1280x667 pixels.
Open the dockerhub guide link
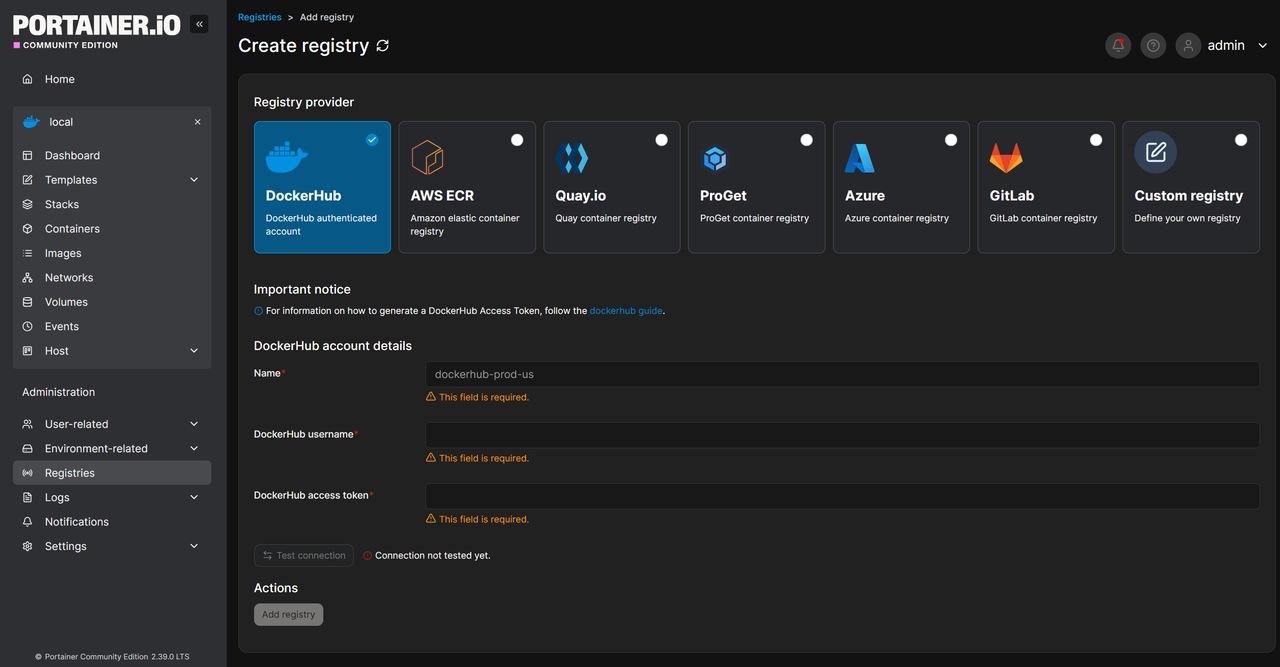pos(626,311)
